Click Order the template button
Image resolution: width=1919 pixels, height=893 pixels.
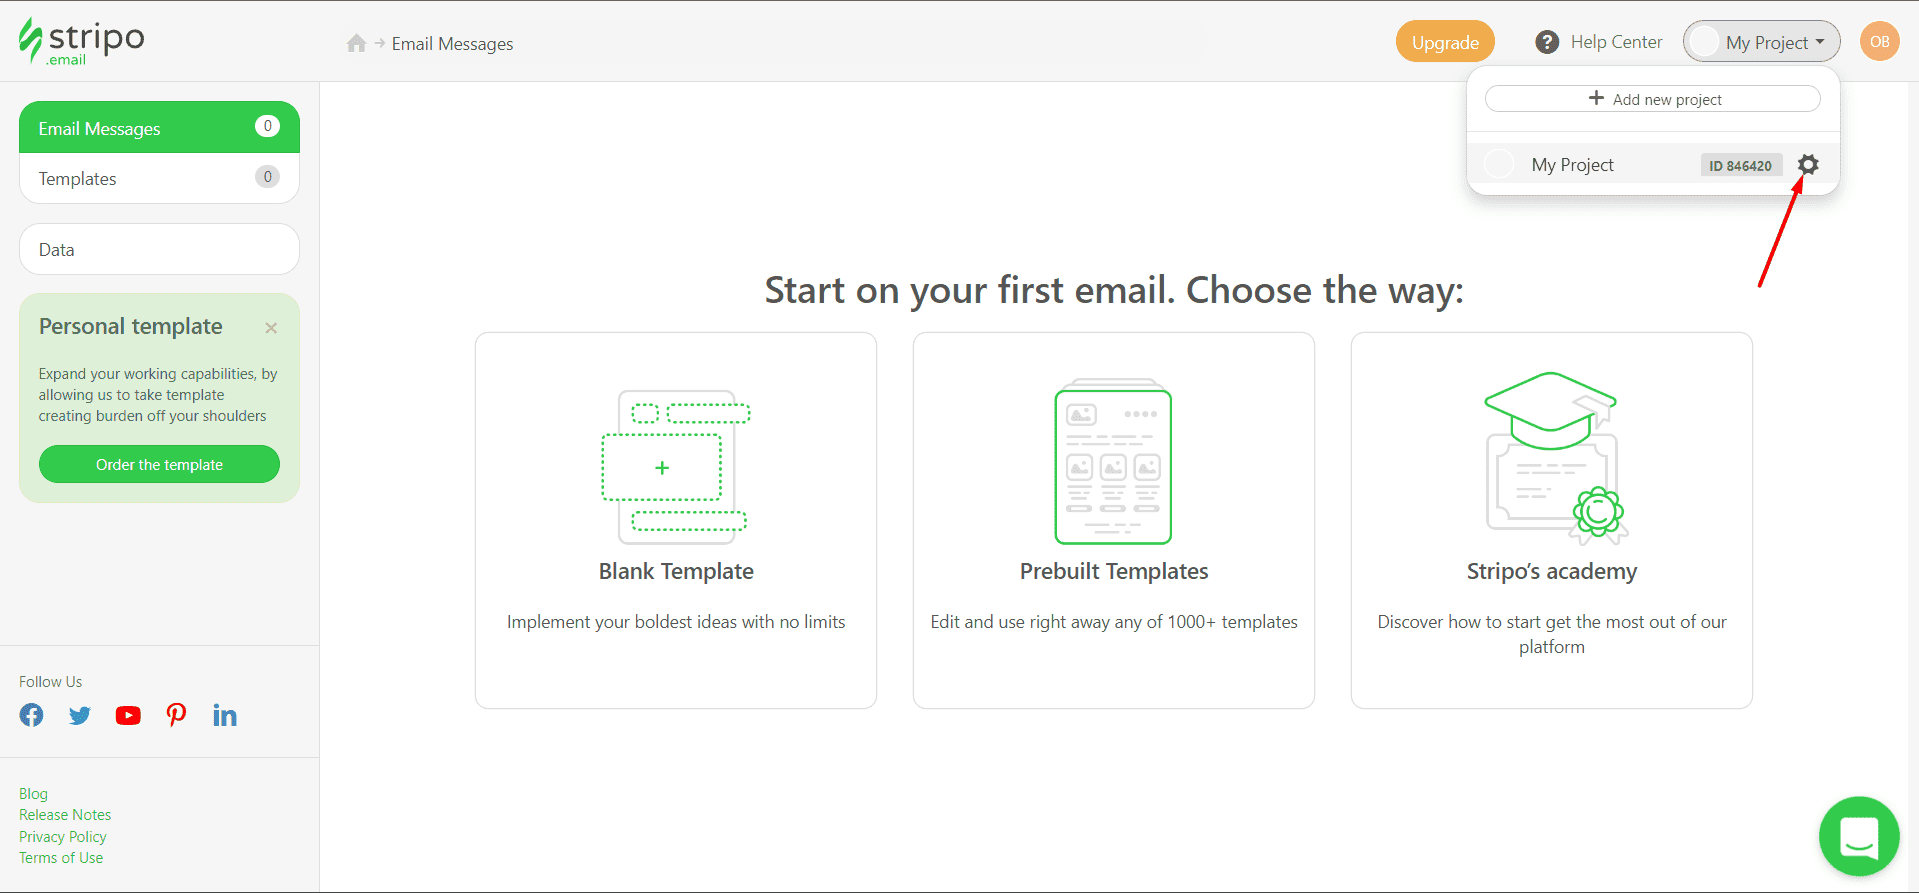[x=159, y=464]
